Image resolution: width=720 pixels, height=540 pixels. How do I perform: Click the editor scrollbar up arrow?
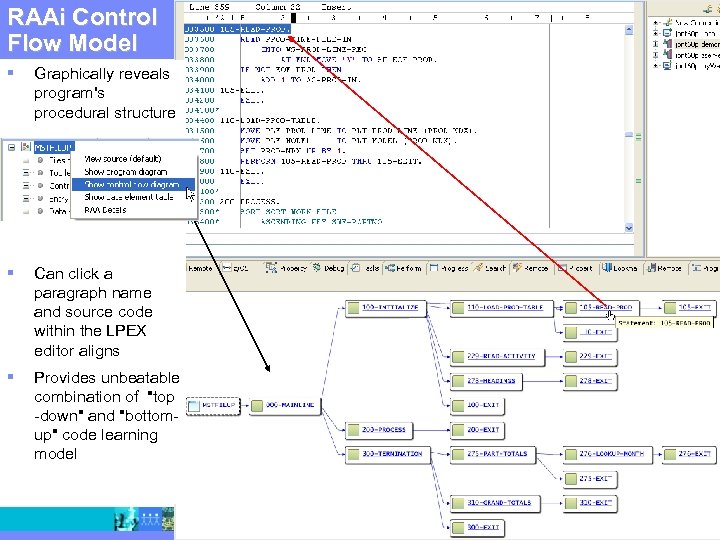point(629,30)
